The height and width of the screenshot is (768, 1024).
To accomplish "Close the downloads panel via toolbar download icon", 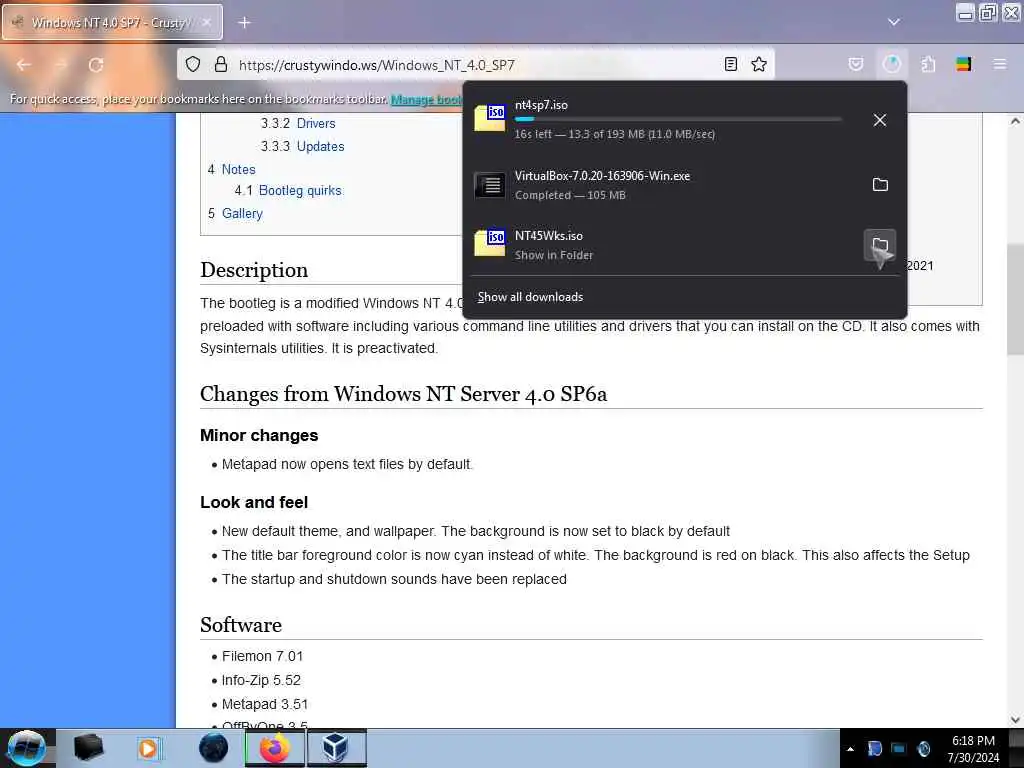I will [891, 64].
